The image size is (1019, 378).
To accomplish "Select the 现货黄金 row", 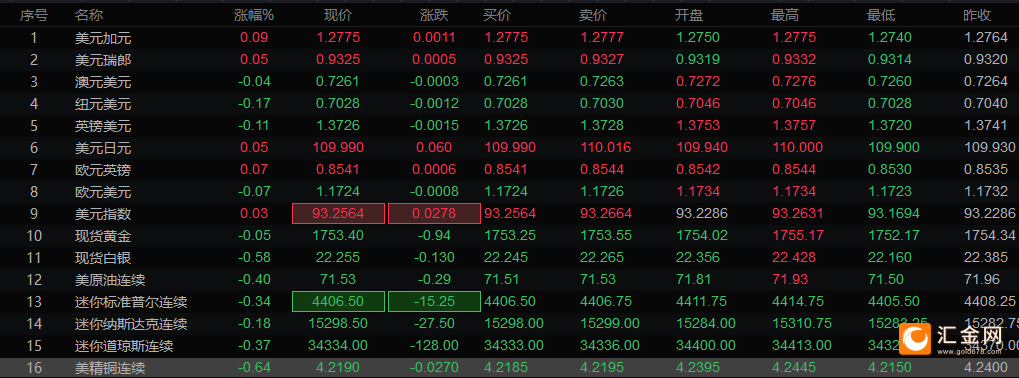I will (510, 235).
